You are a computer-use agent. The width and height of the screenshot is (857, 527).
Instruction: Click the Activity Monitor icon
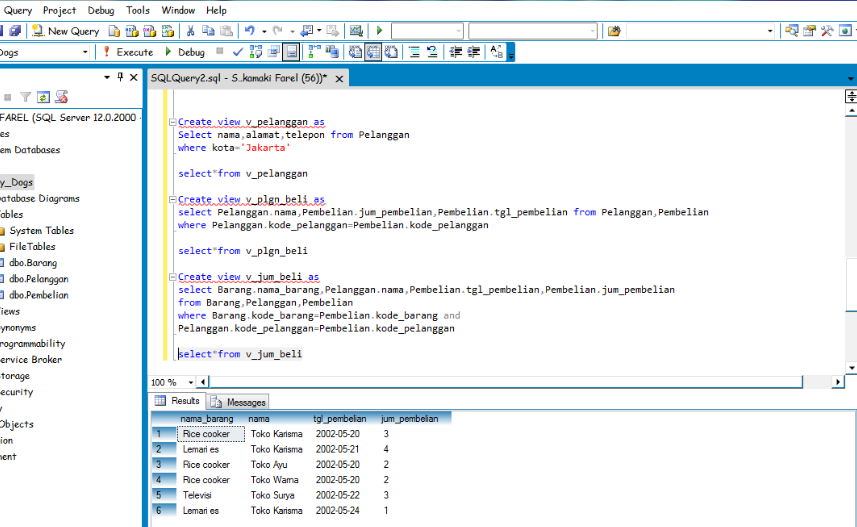coord(356,31)
